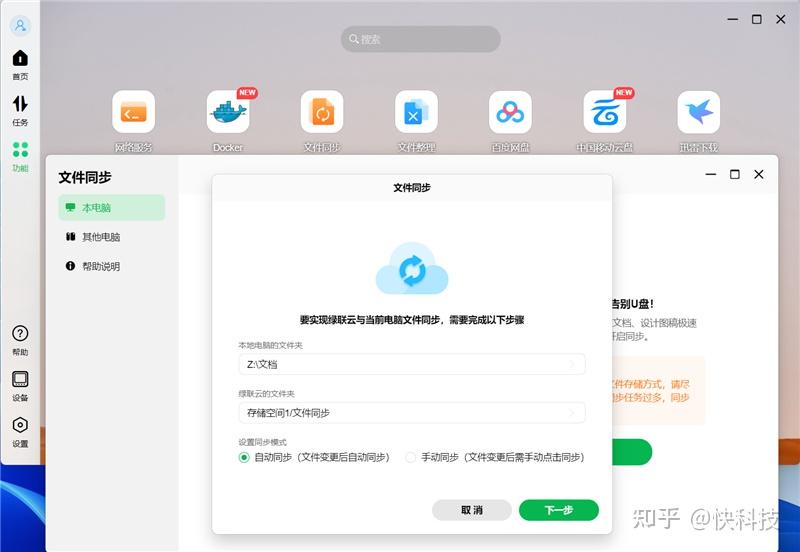
Task: Launch the 网络服务 app icon
Action: 134,112
